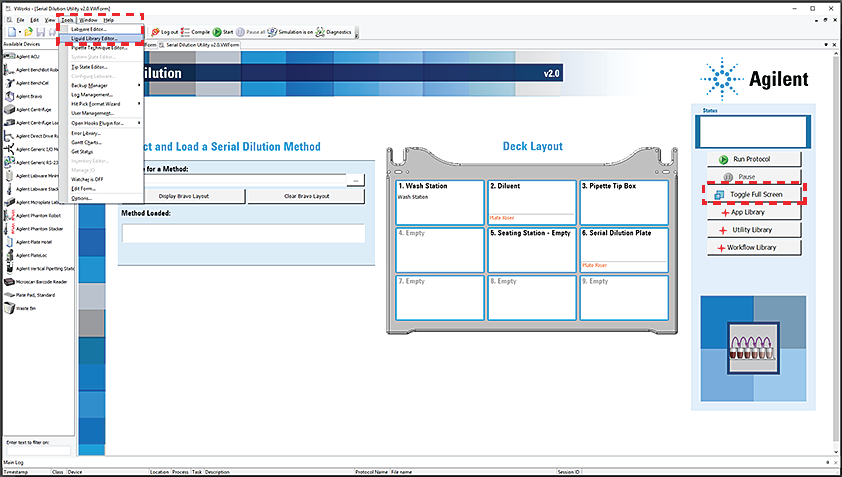Click the device filter text field
Image resolution: width=842 pixels, height=477 pixels.
[x=38, y=450]
